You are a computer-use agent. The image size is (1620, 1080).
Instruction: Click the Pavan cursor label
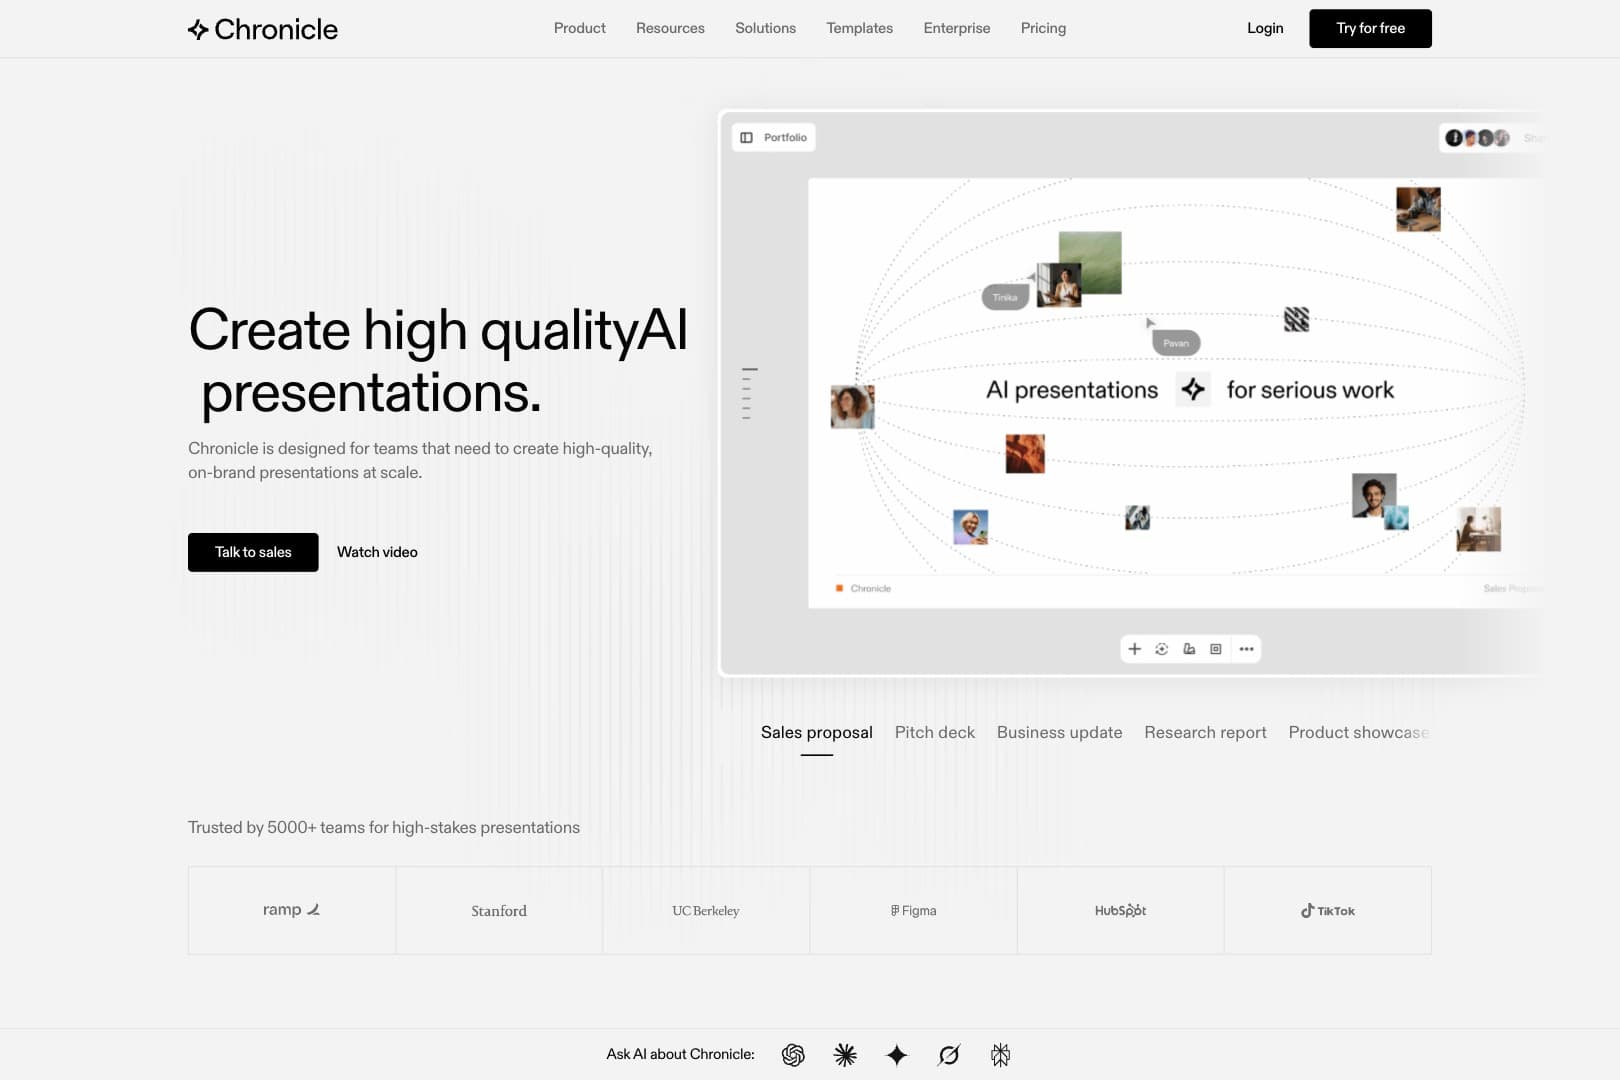click(1176, 343)
